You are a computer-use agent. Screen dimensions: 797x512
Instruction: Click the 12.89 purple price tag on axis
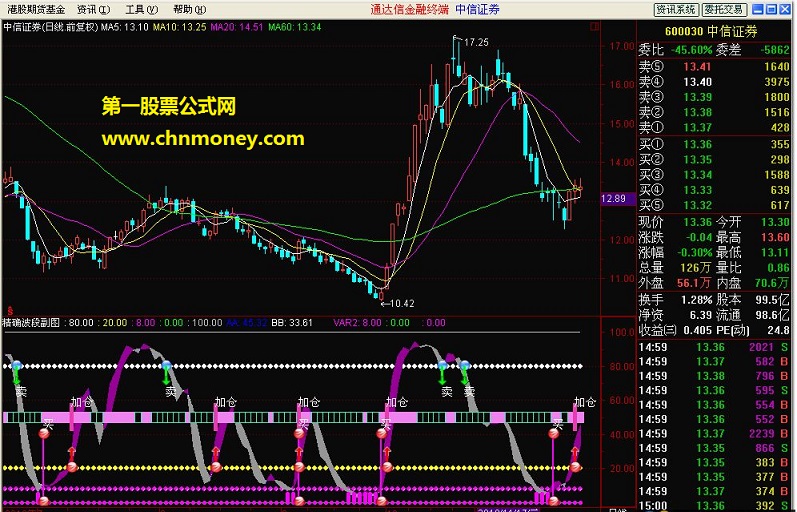pos(618,199)
